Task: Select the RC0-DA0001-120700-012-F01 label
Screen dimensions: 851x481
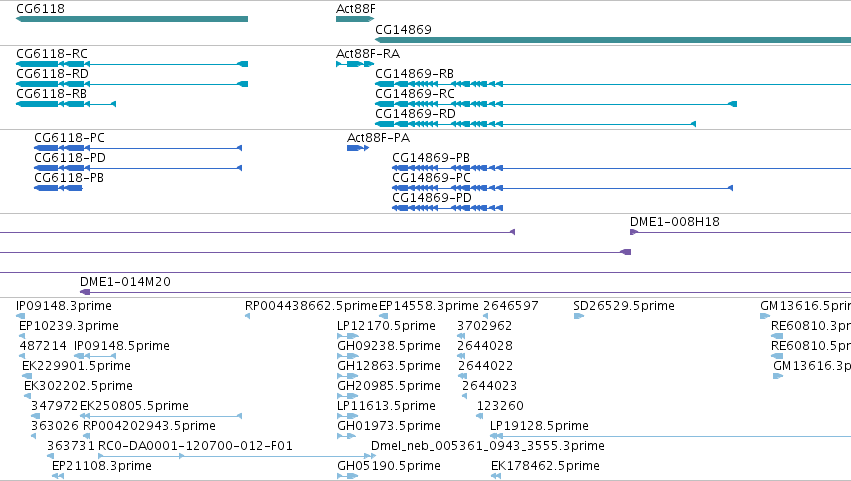Action: 195,446
